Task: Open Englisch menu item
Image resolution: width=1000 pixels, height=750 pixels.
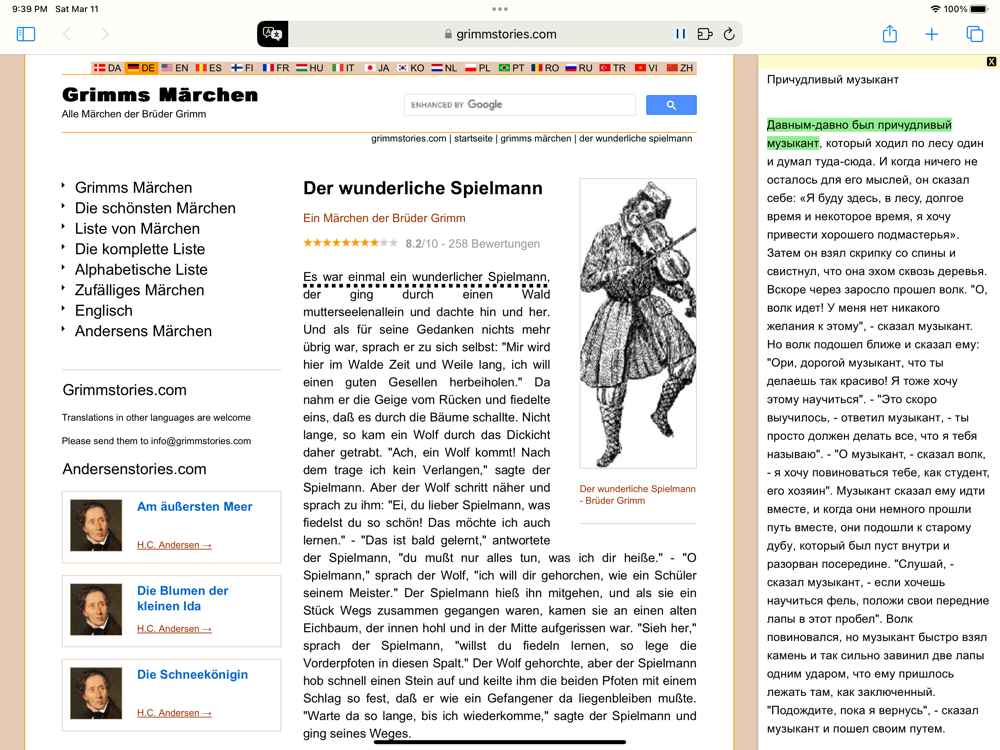Action: [104, 311]
